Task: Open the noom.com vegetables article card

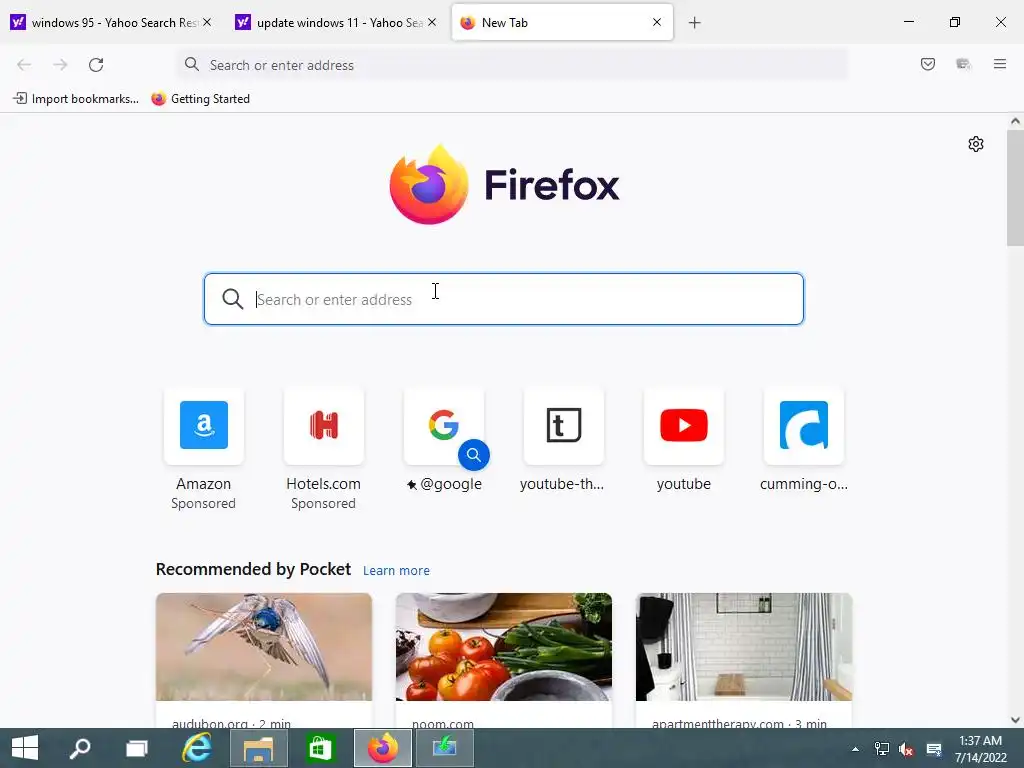Action: [504, 660]
